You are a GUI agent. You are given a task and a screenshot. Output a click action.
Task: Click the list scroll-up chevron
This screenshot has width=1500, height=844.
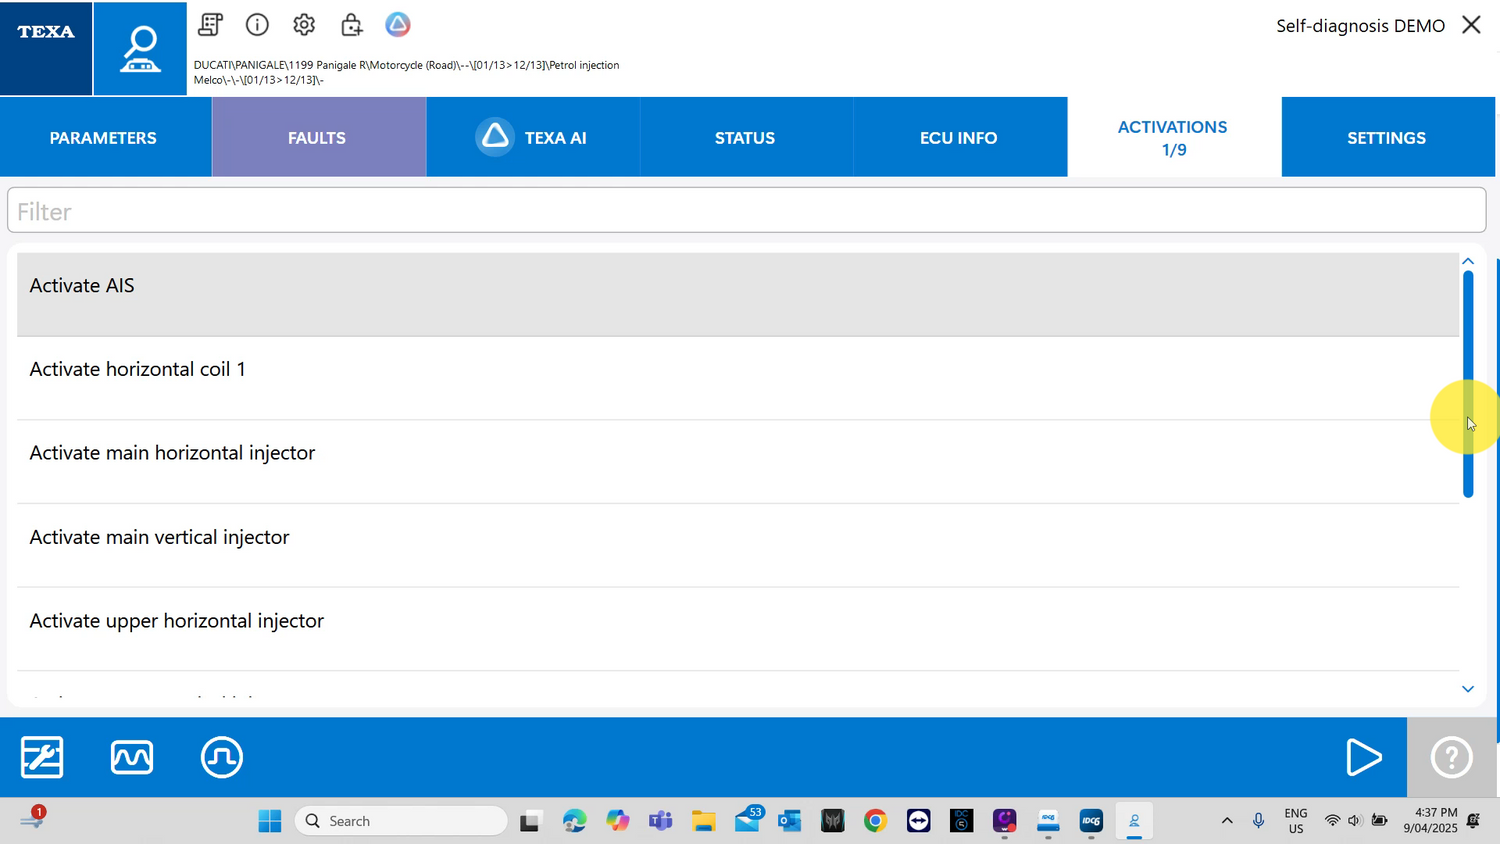[1468, 261]
